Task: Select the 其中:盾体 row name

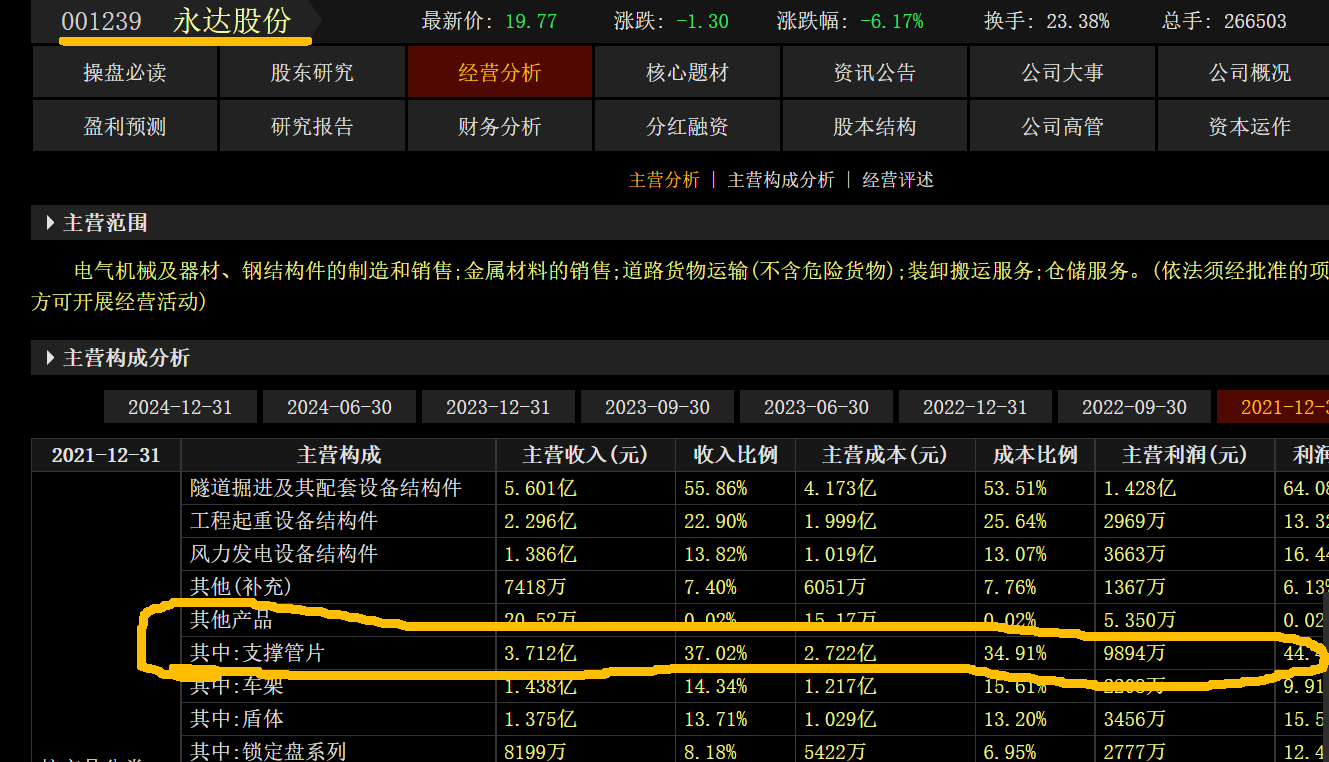Action: point(237,719)
